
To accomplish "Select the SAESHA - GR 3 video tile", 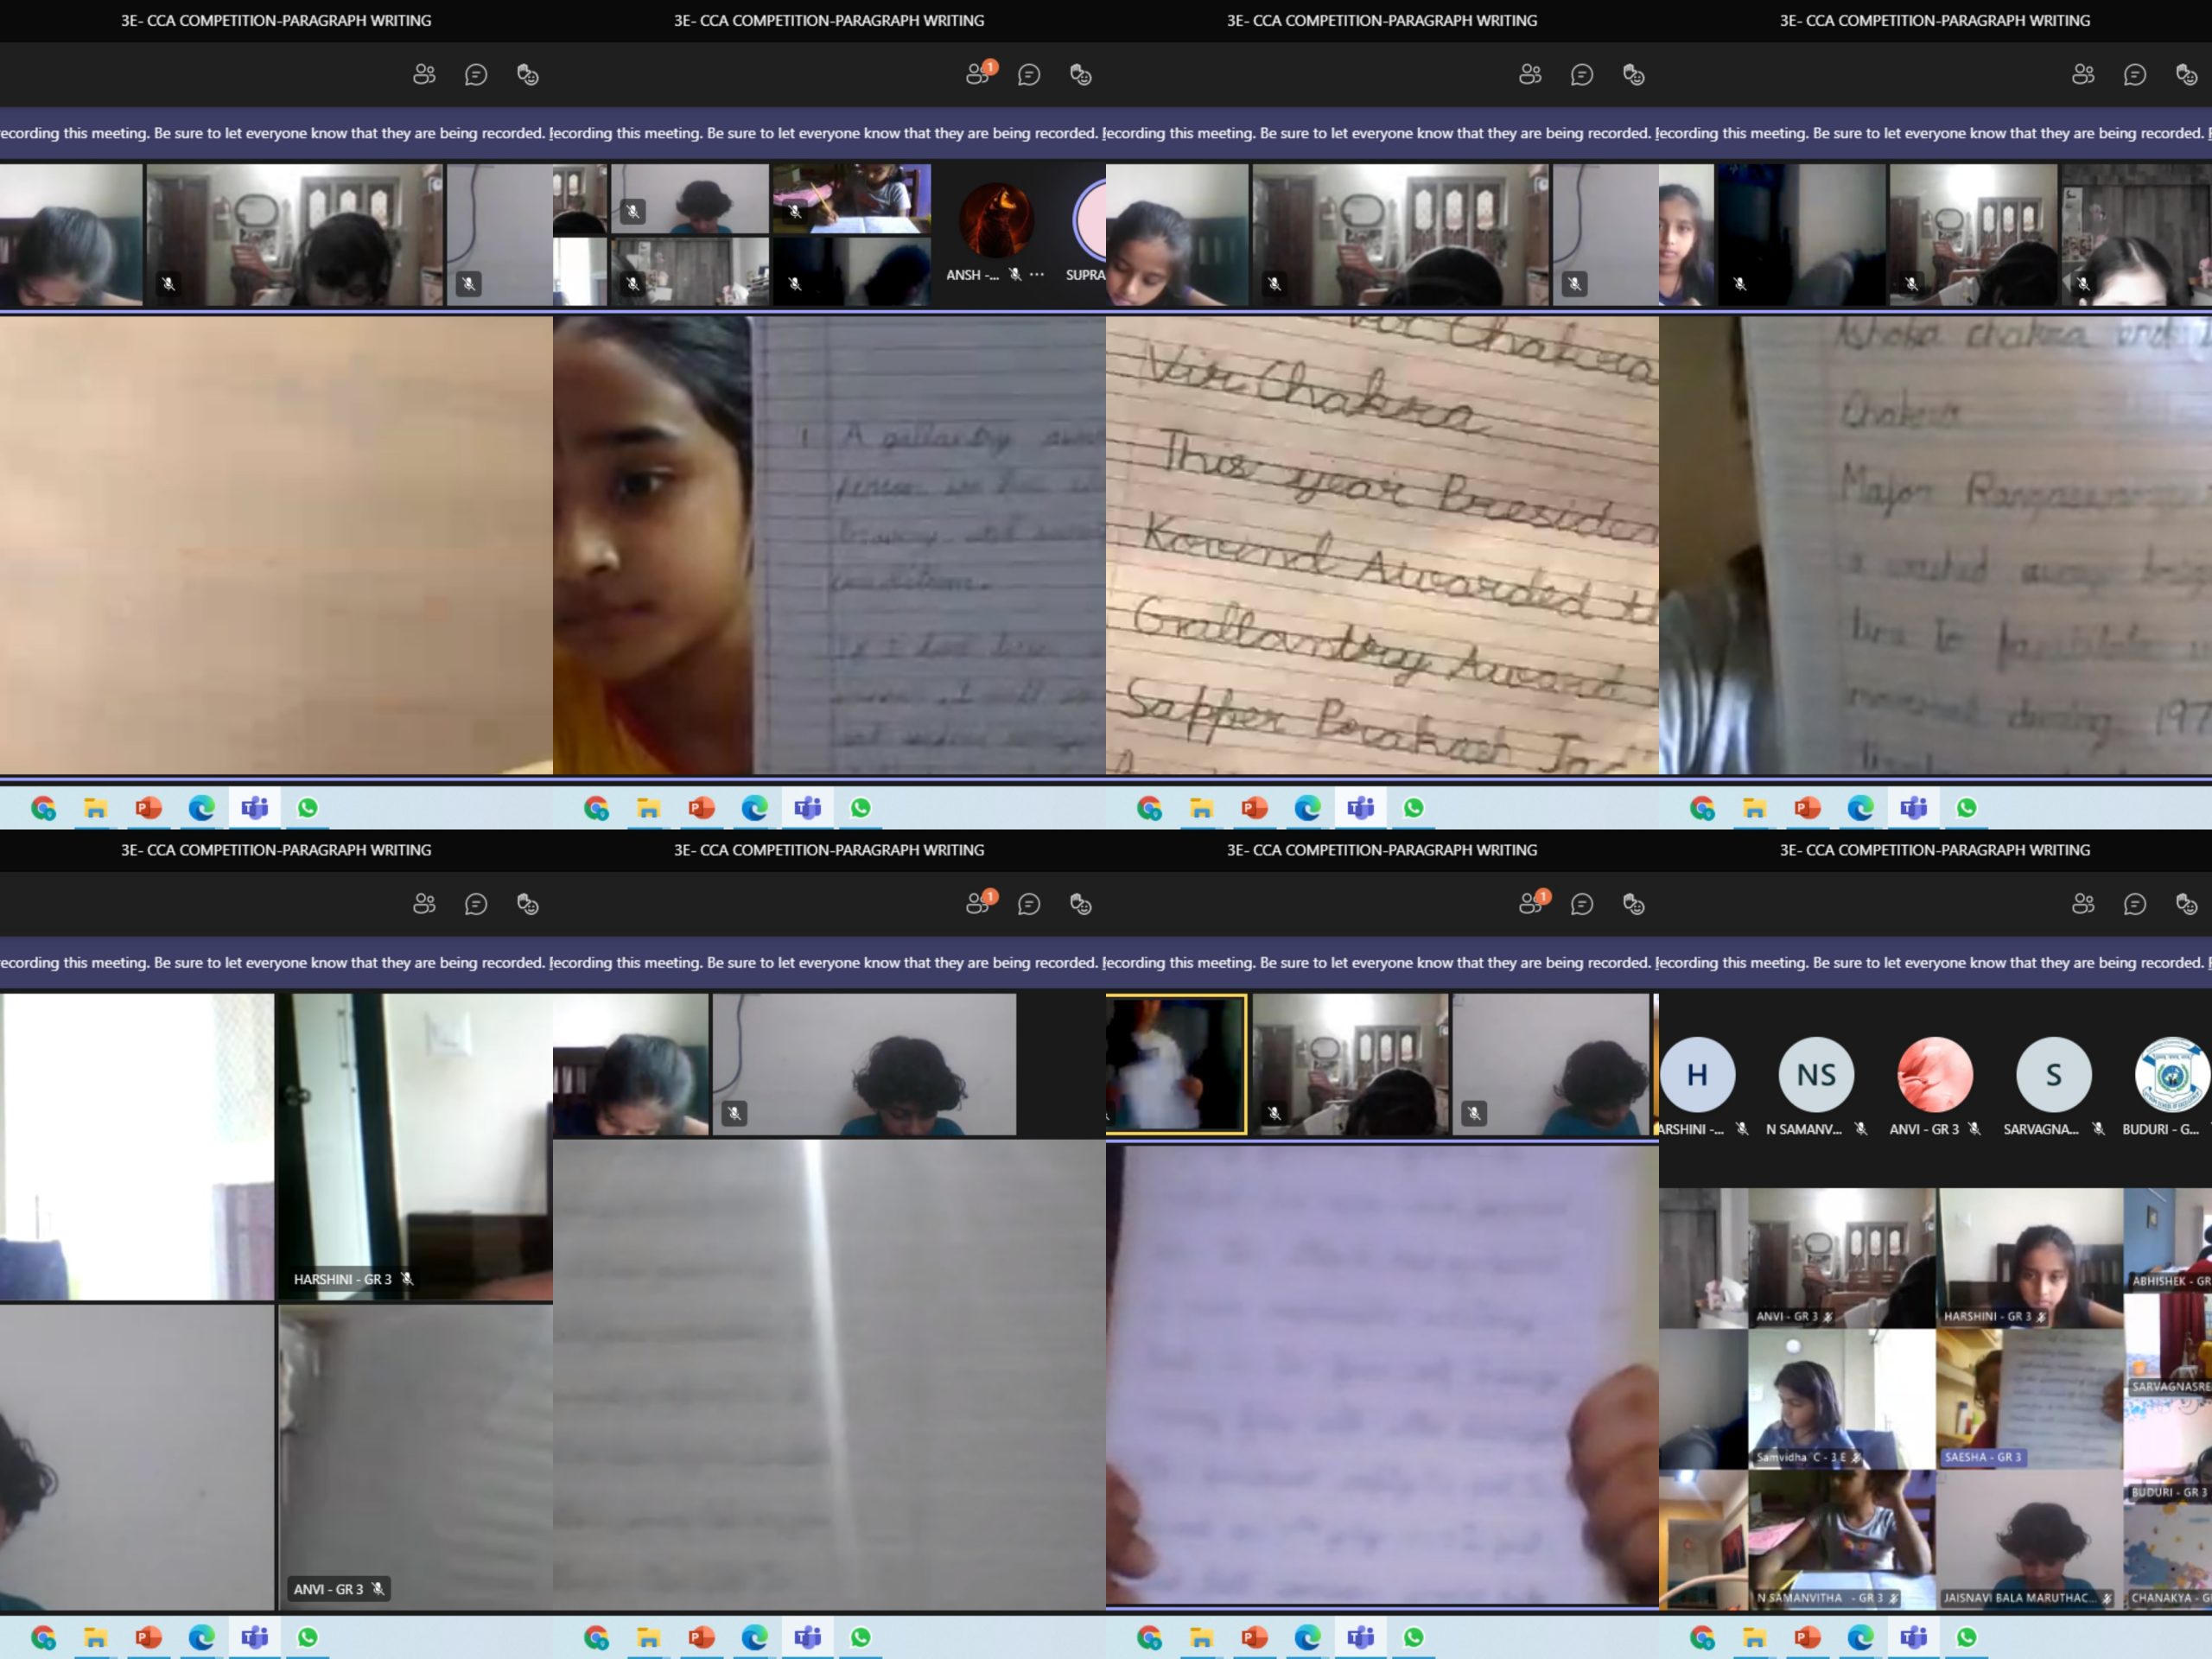I will [2028, 1398].
